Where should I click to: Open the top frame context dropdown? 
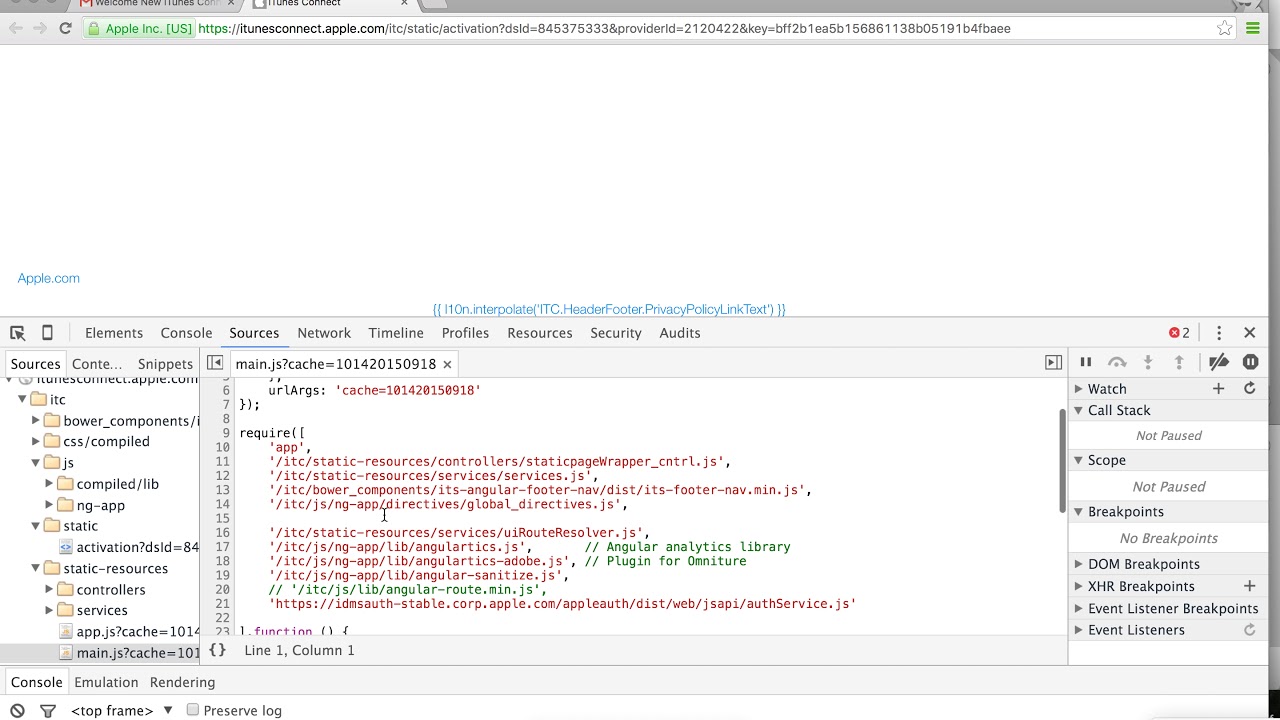point(121,711)
